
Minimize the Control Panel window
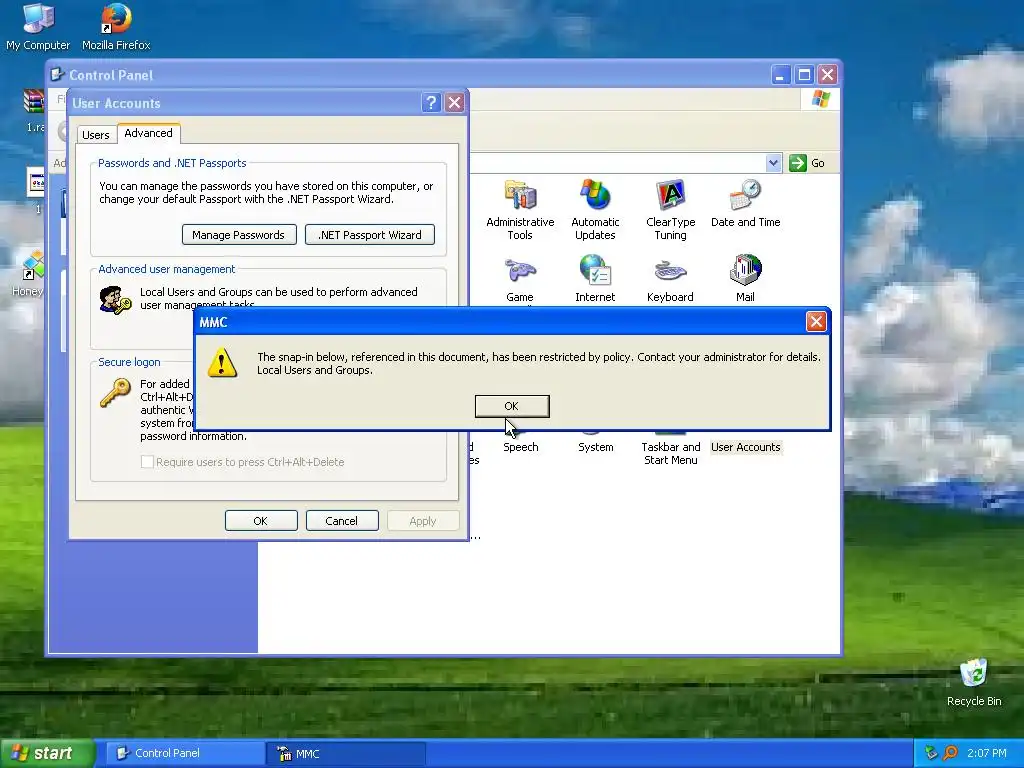[x=780, y=75]
